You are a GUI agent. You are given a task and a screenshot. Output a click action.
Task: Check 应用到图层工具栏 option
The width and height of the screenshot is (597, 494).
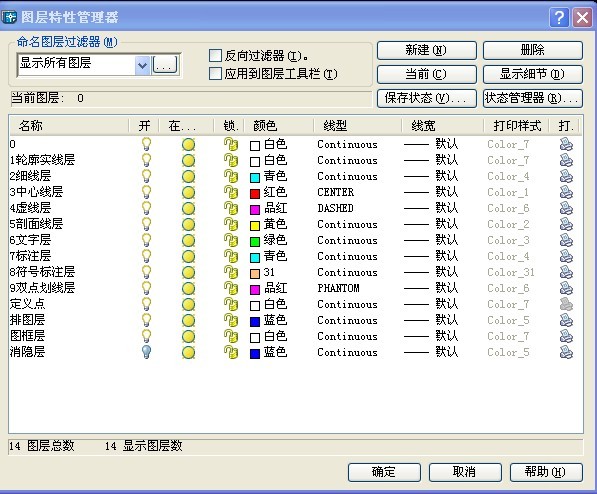[215, 74]
